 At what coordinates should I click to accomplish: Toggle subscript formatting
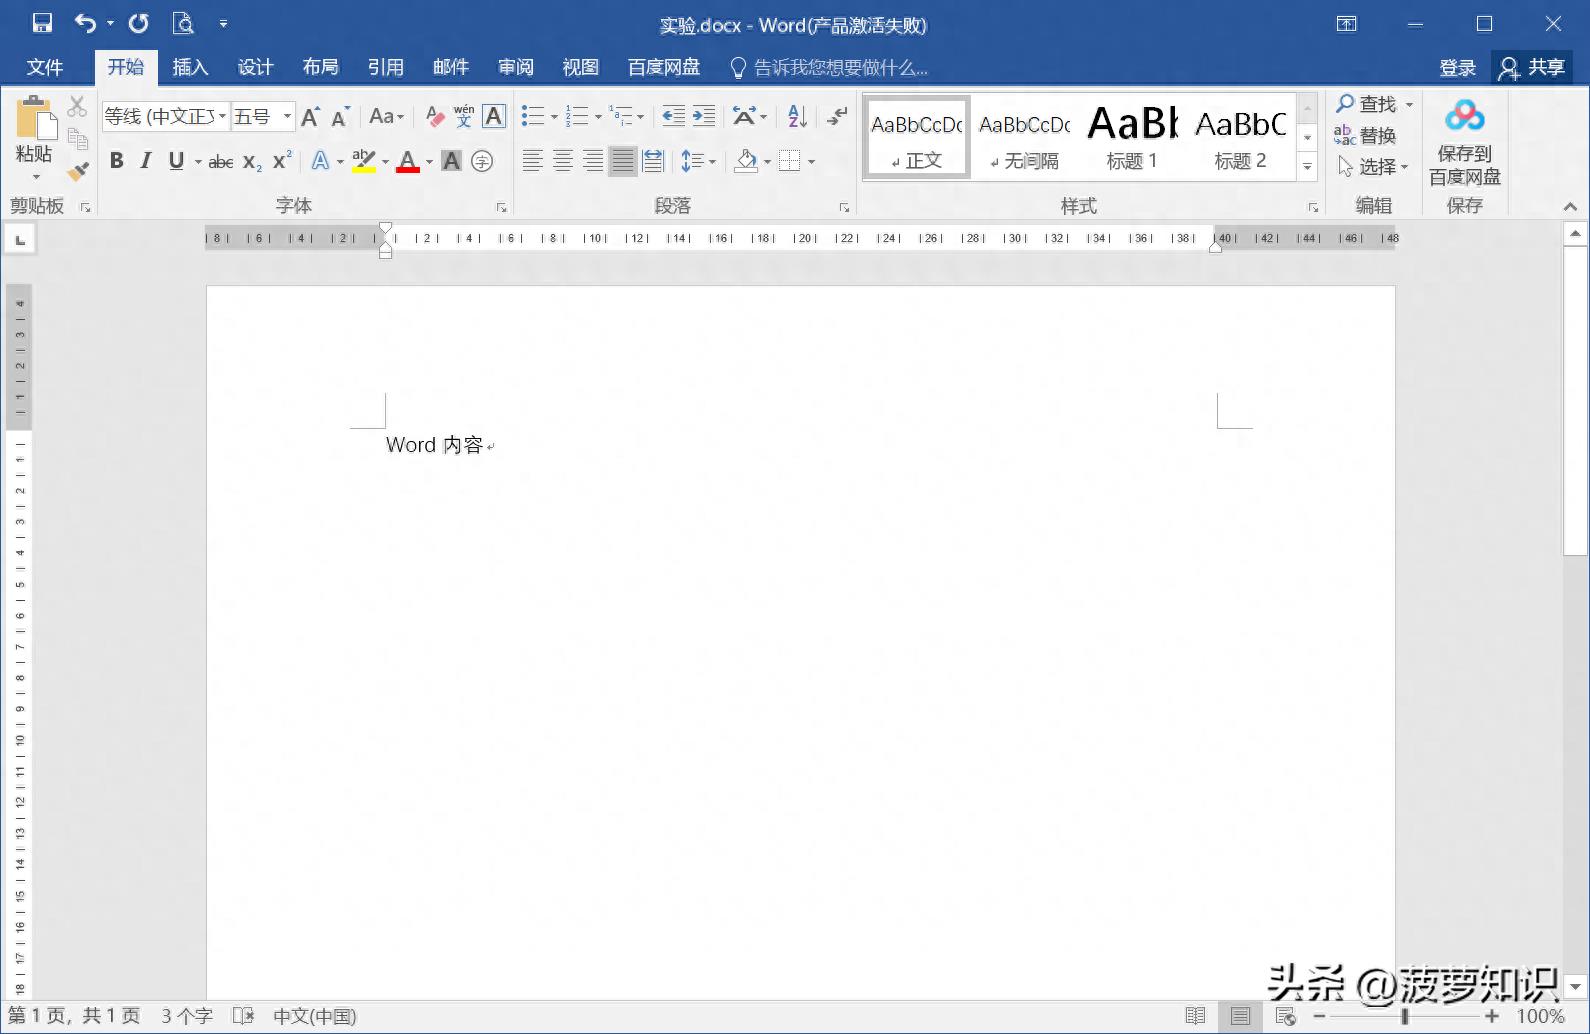pos(252,161)
